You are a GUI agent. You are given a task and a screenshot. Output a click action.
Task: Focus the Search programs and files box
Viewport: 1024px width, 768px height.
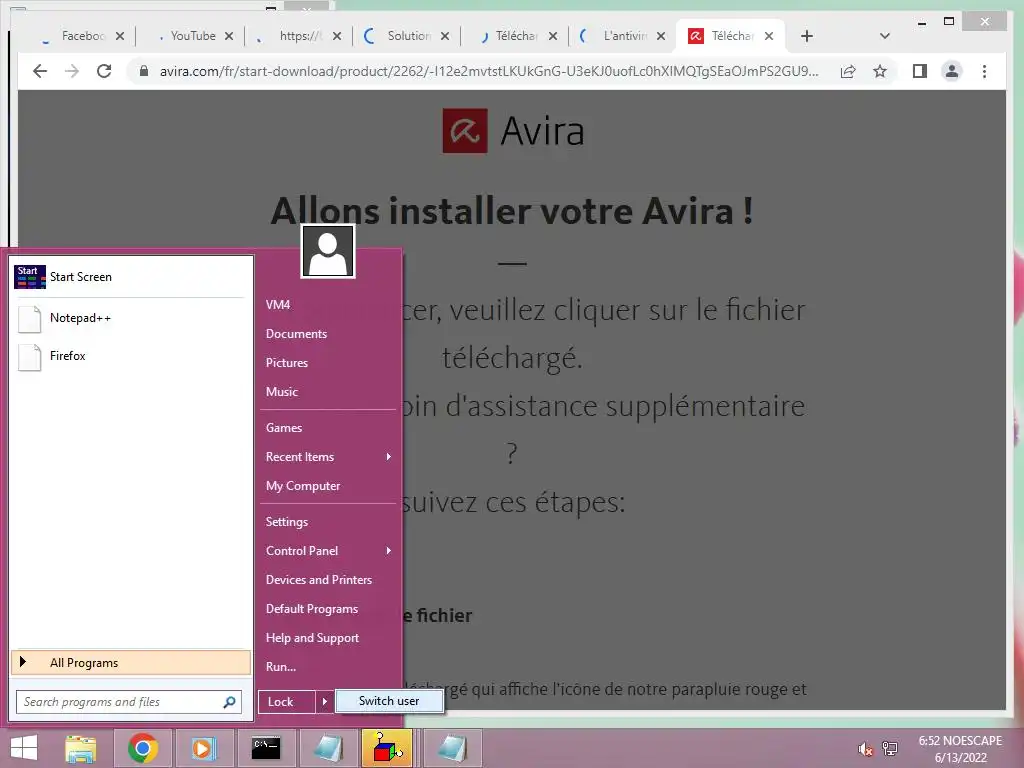tap(129, 702)
